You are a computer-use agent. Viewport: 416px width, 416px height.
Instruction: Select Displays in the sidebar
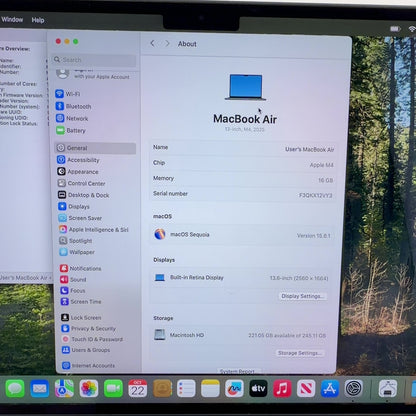(x=74, y=207)
